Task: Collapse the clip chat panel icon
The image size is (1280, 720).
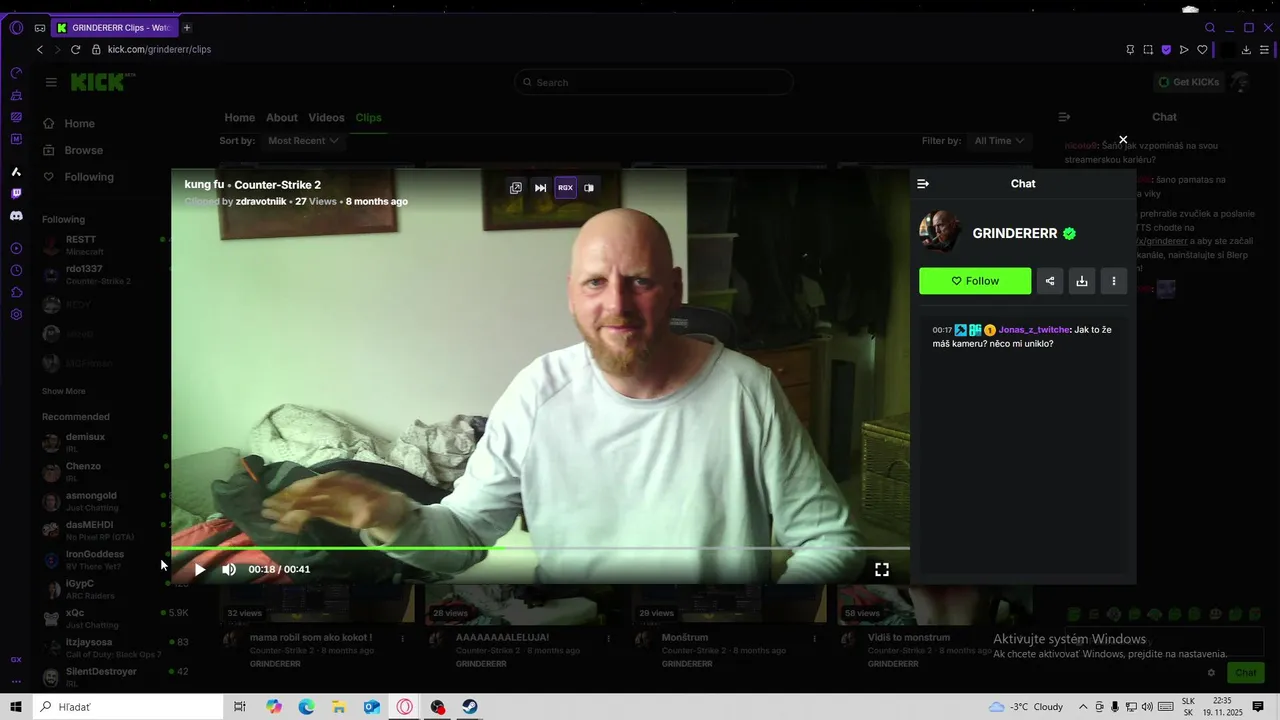Action: point(923,183)
